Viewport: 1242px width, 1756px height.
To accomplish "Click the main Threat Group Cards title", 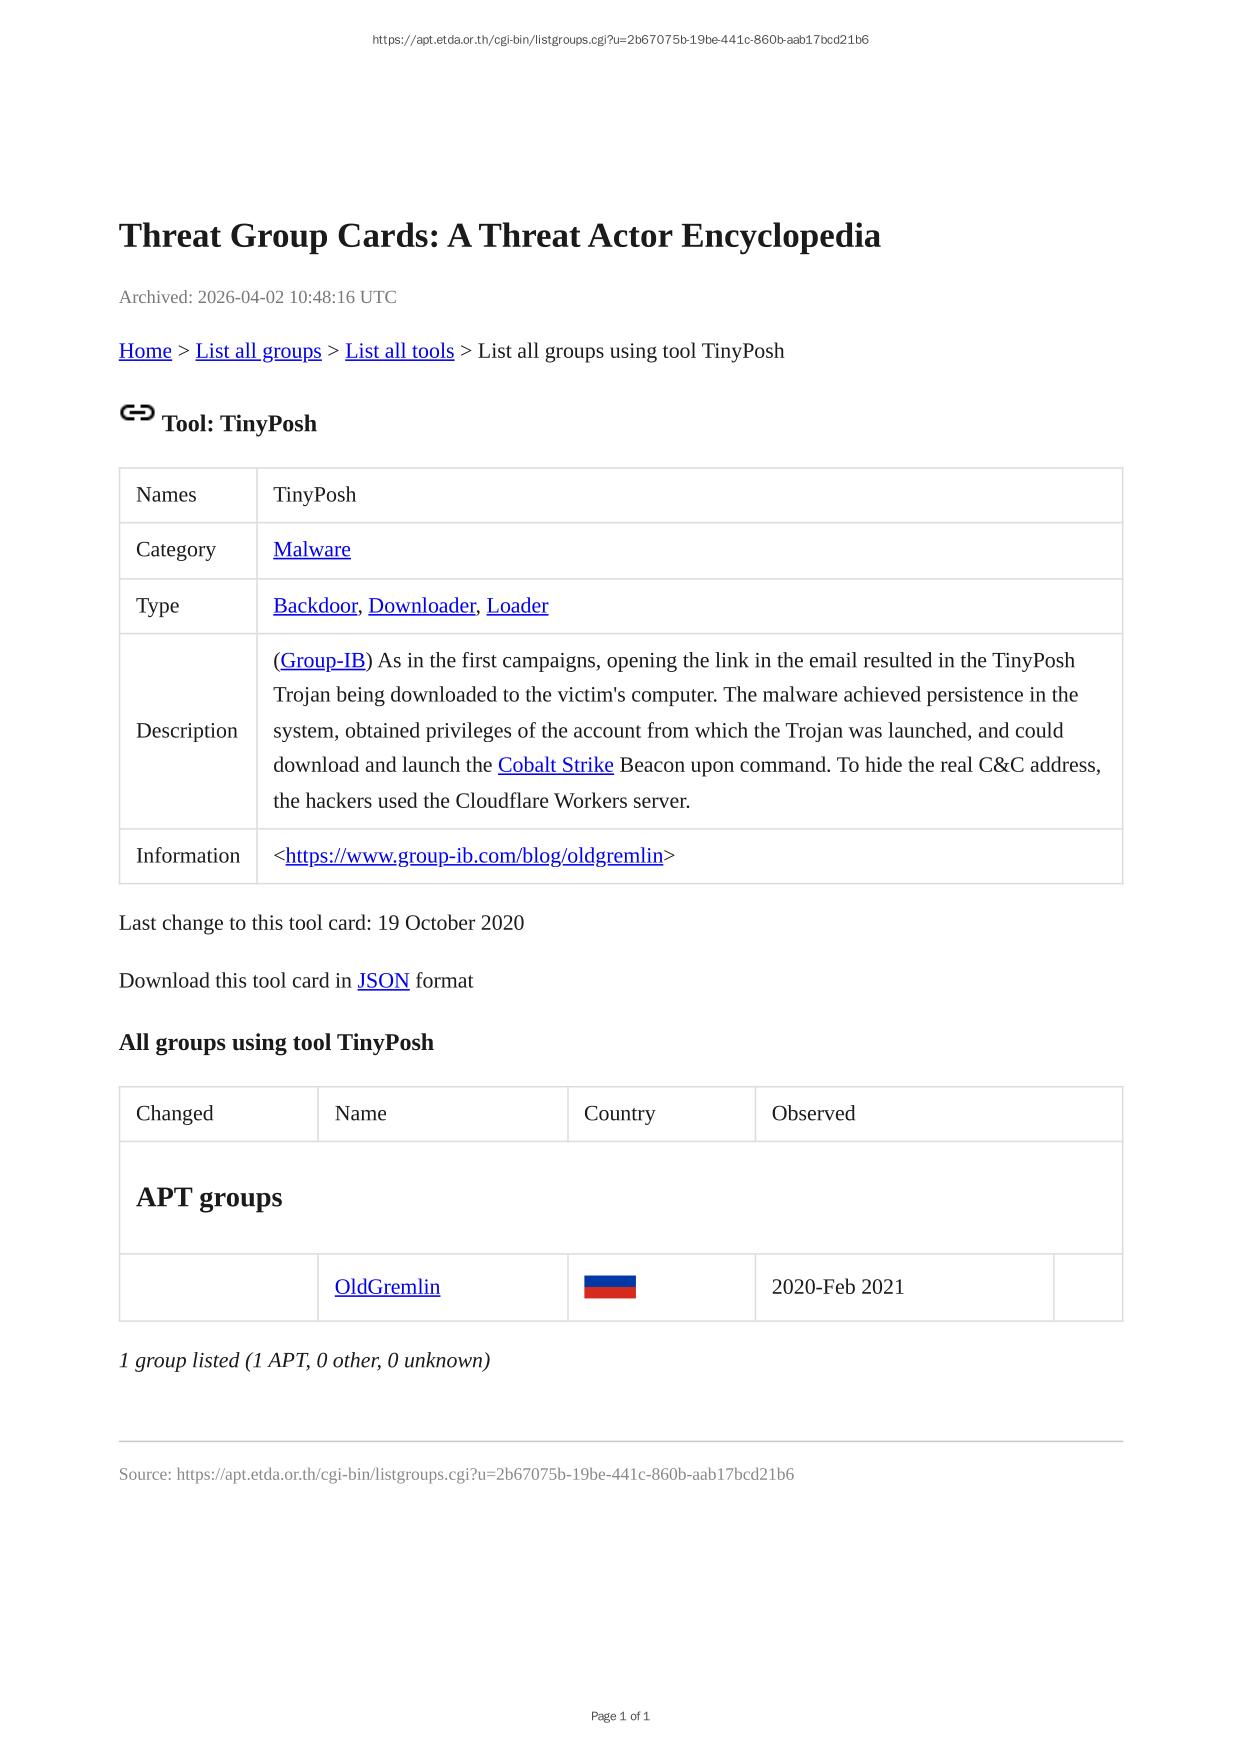I will (499, 236).
